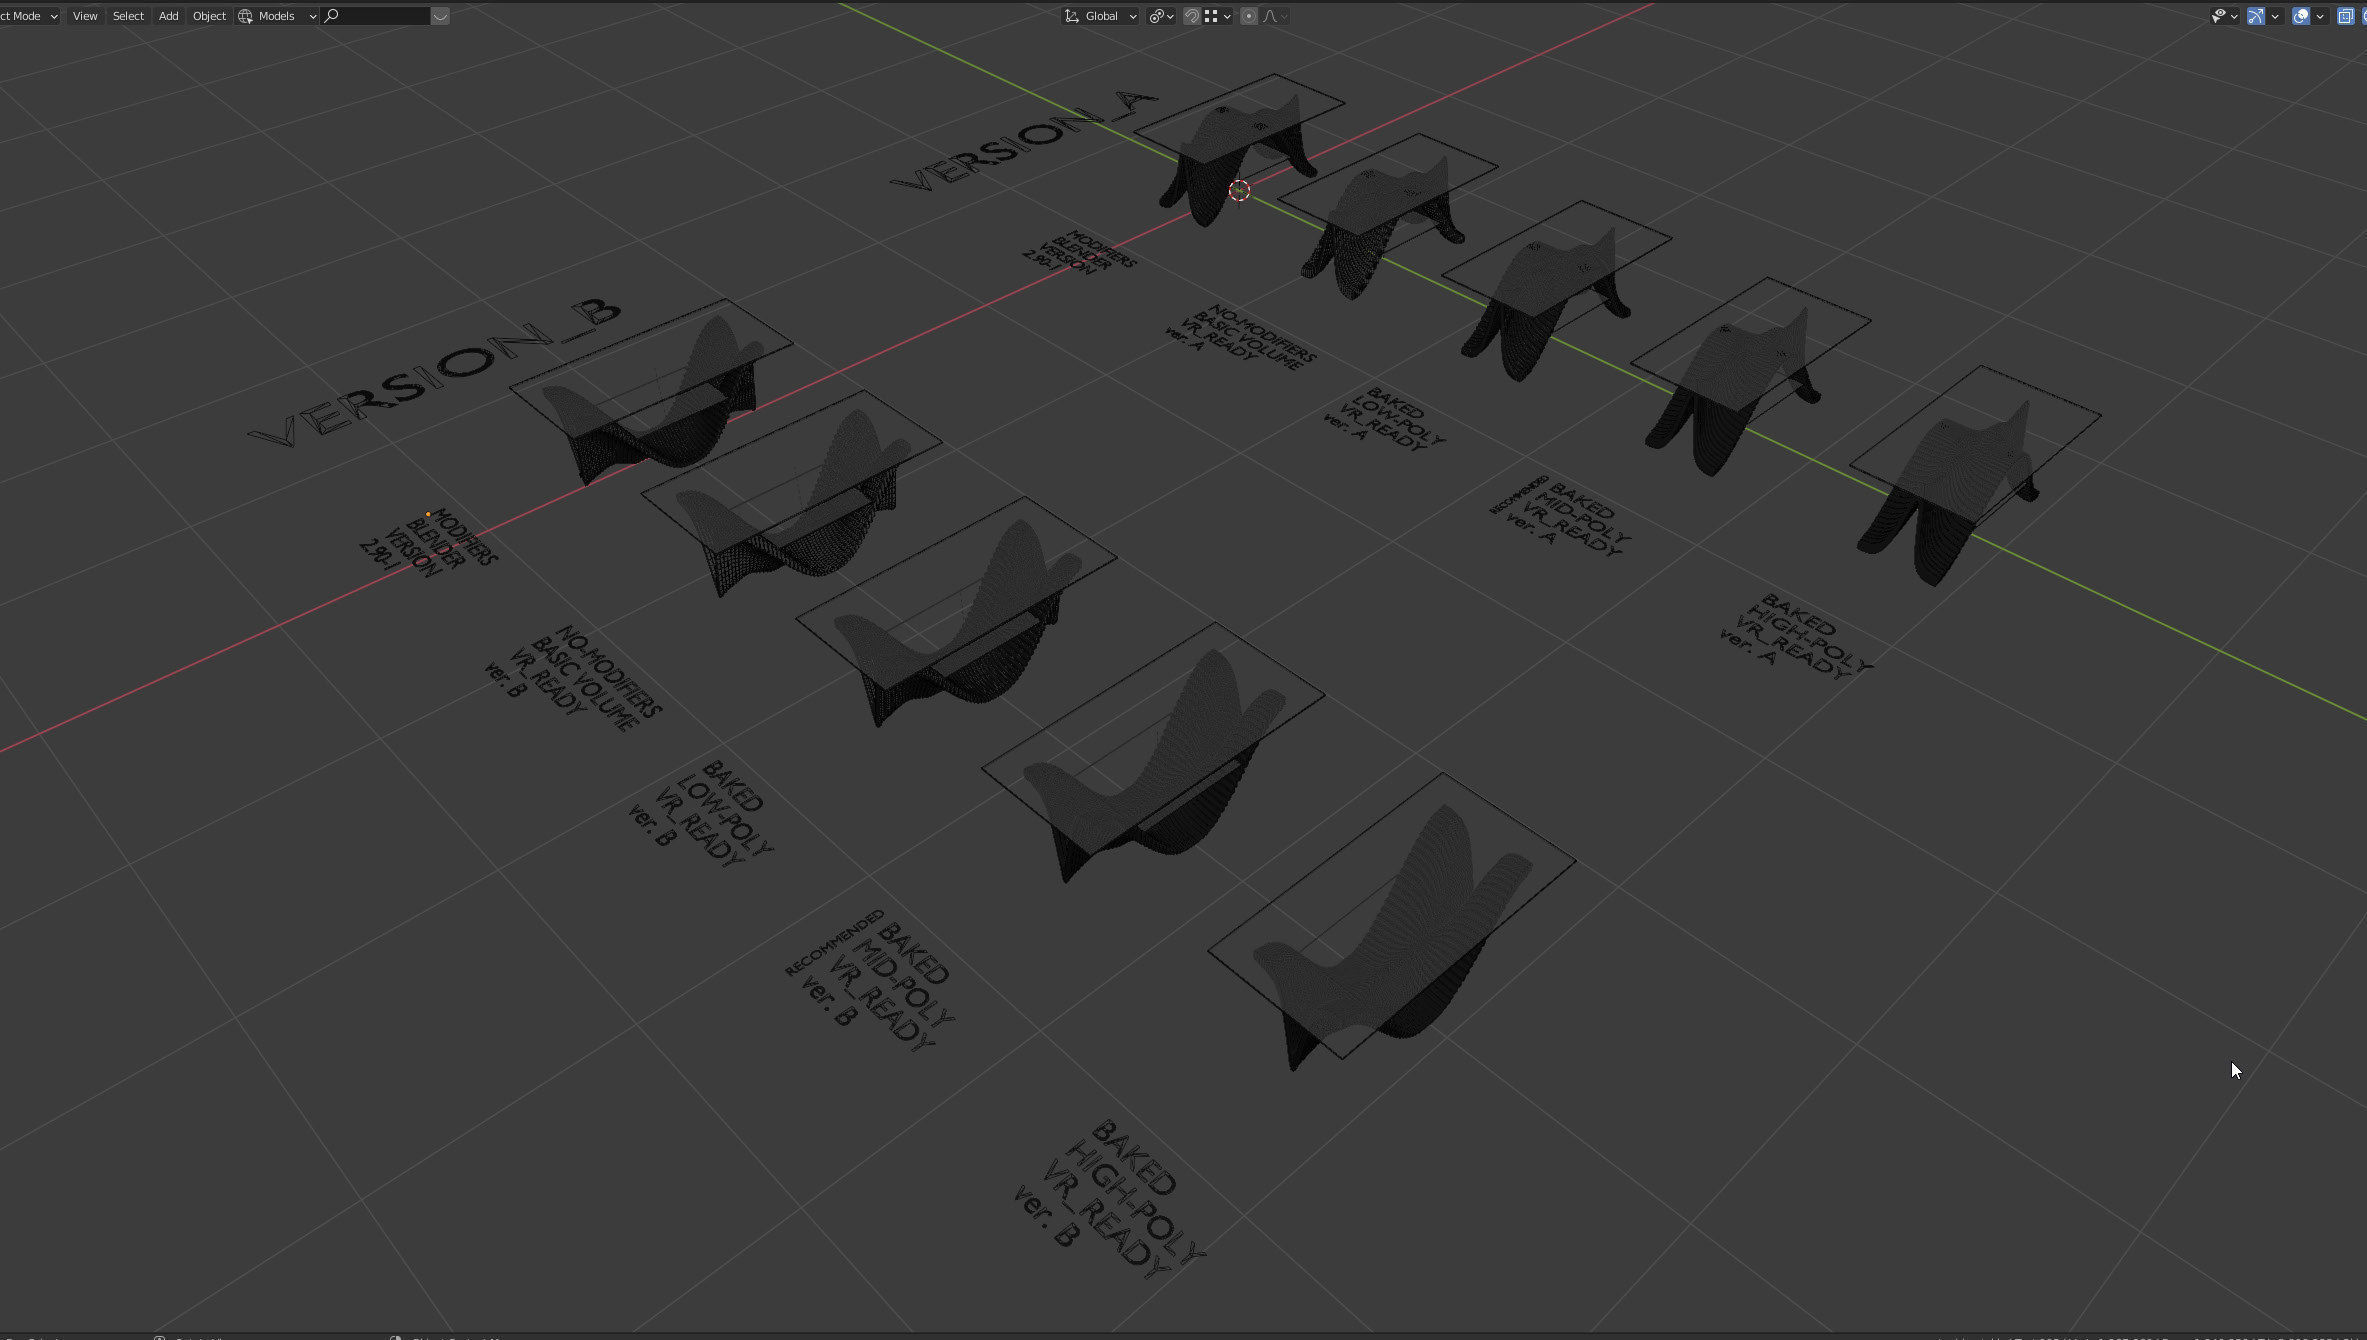Image resolution: width=2367 pixels, height=1340 pixels.
Task: Click the button right of the search field
Action: point(440,16)
